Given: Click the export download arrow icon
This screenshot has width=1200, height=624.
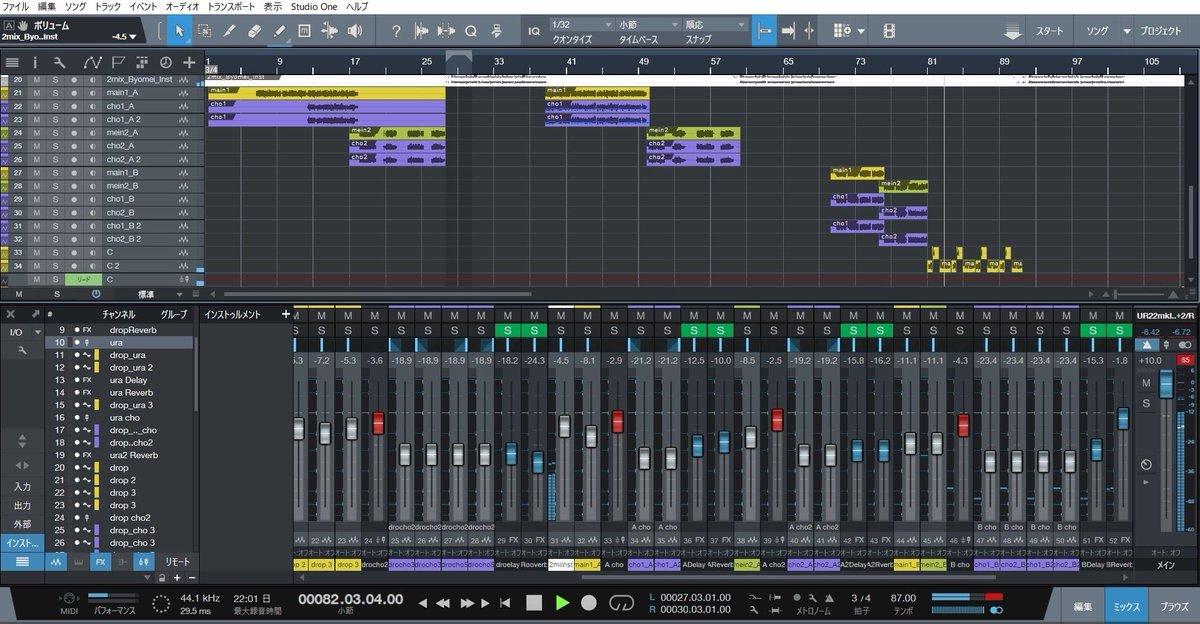Looking at the screenshot, I should 1013,32.
